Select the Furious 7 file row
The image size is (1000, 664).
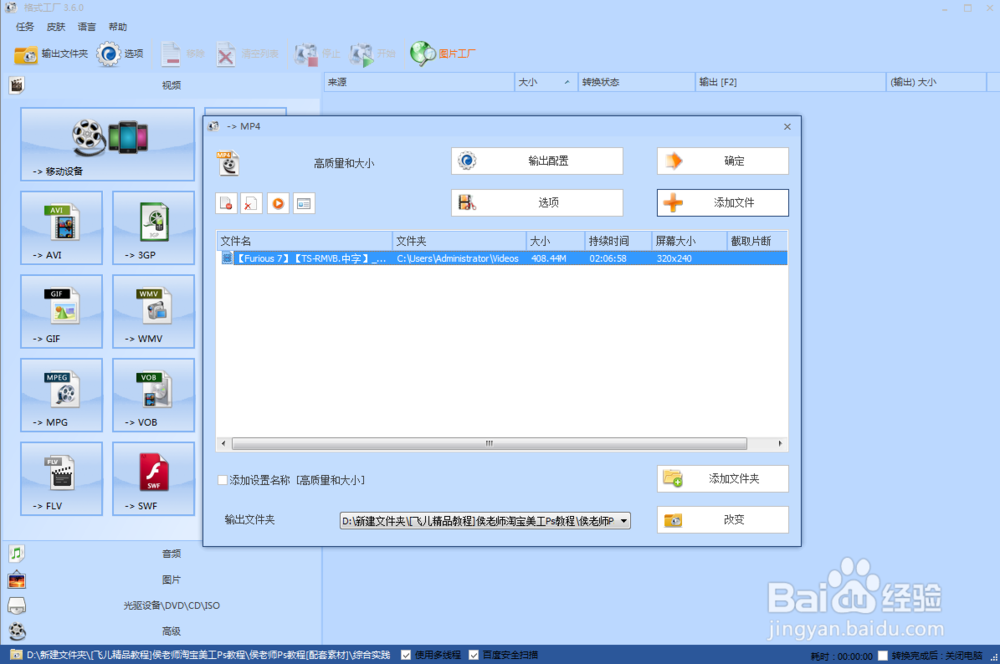point(502,258)
